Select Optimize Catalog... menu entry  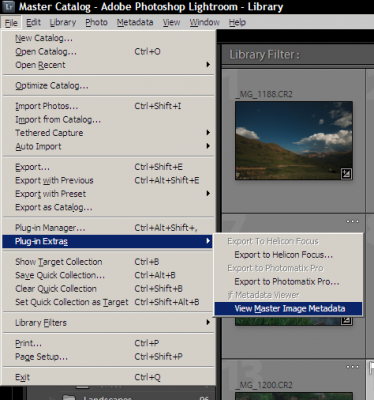(109, 86)
